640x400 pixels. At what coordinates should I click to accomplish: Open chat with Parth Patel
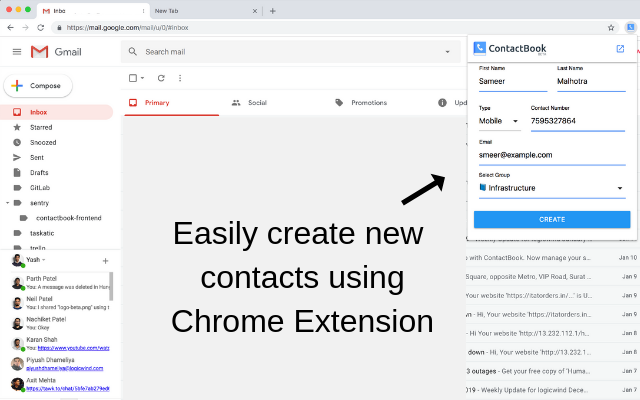[x=60, y=282]
